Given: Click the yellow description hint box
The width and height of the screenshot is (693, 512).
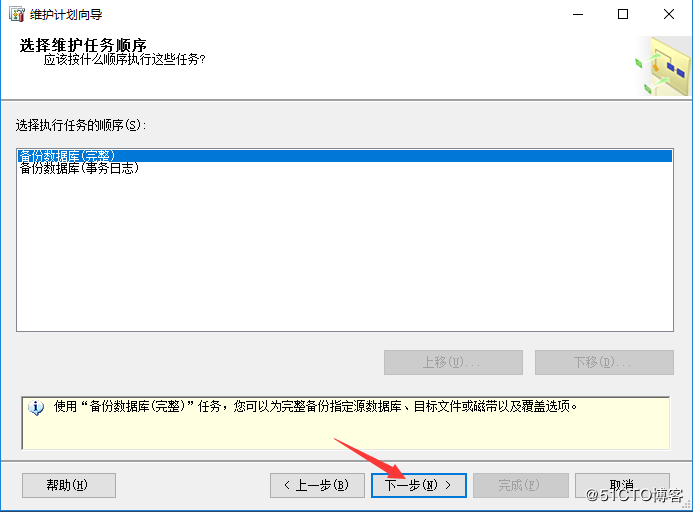Looking at the screenshot, I should click(x=346, y=423).
